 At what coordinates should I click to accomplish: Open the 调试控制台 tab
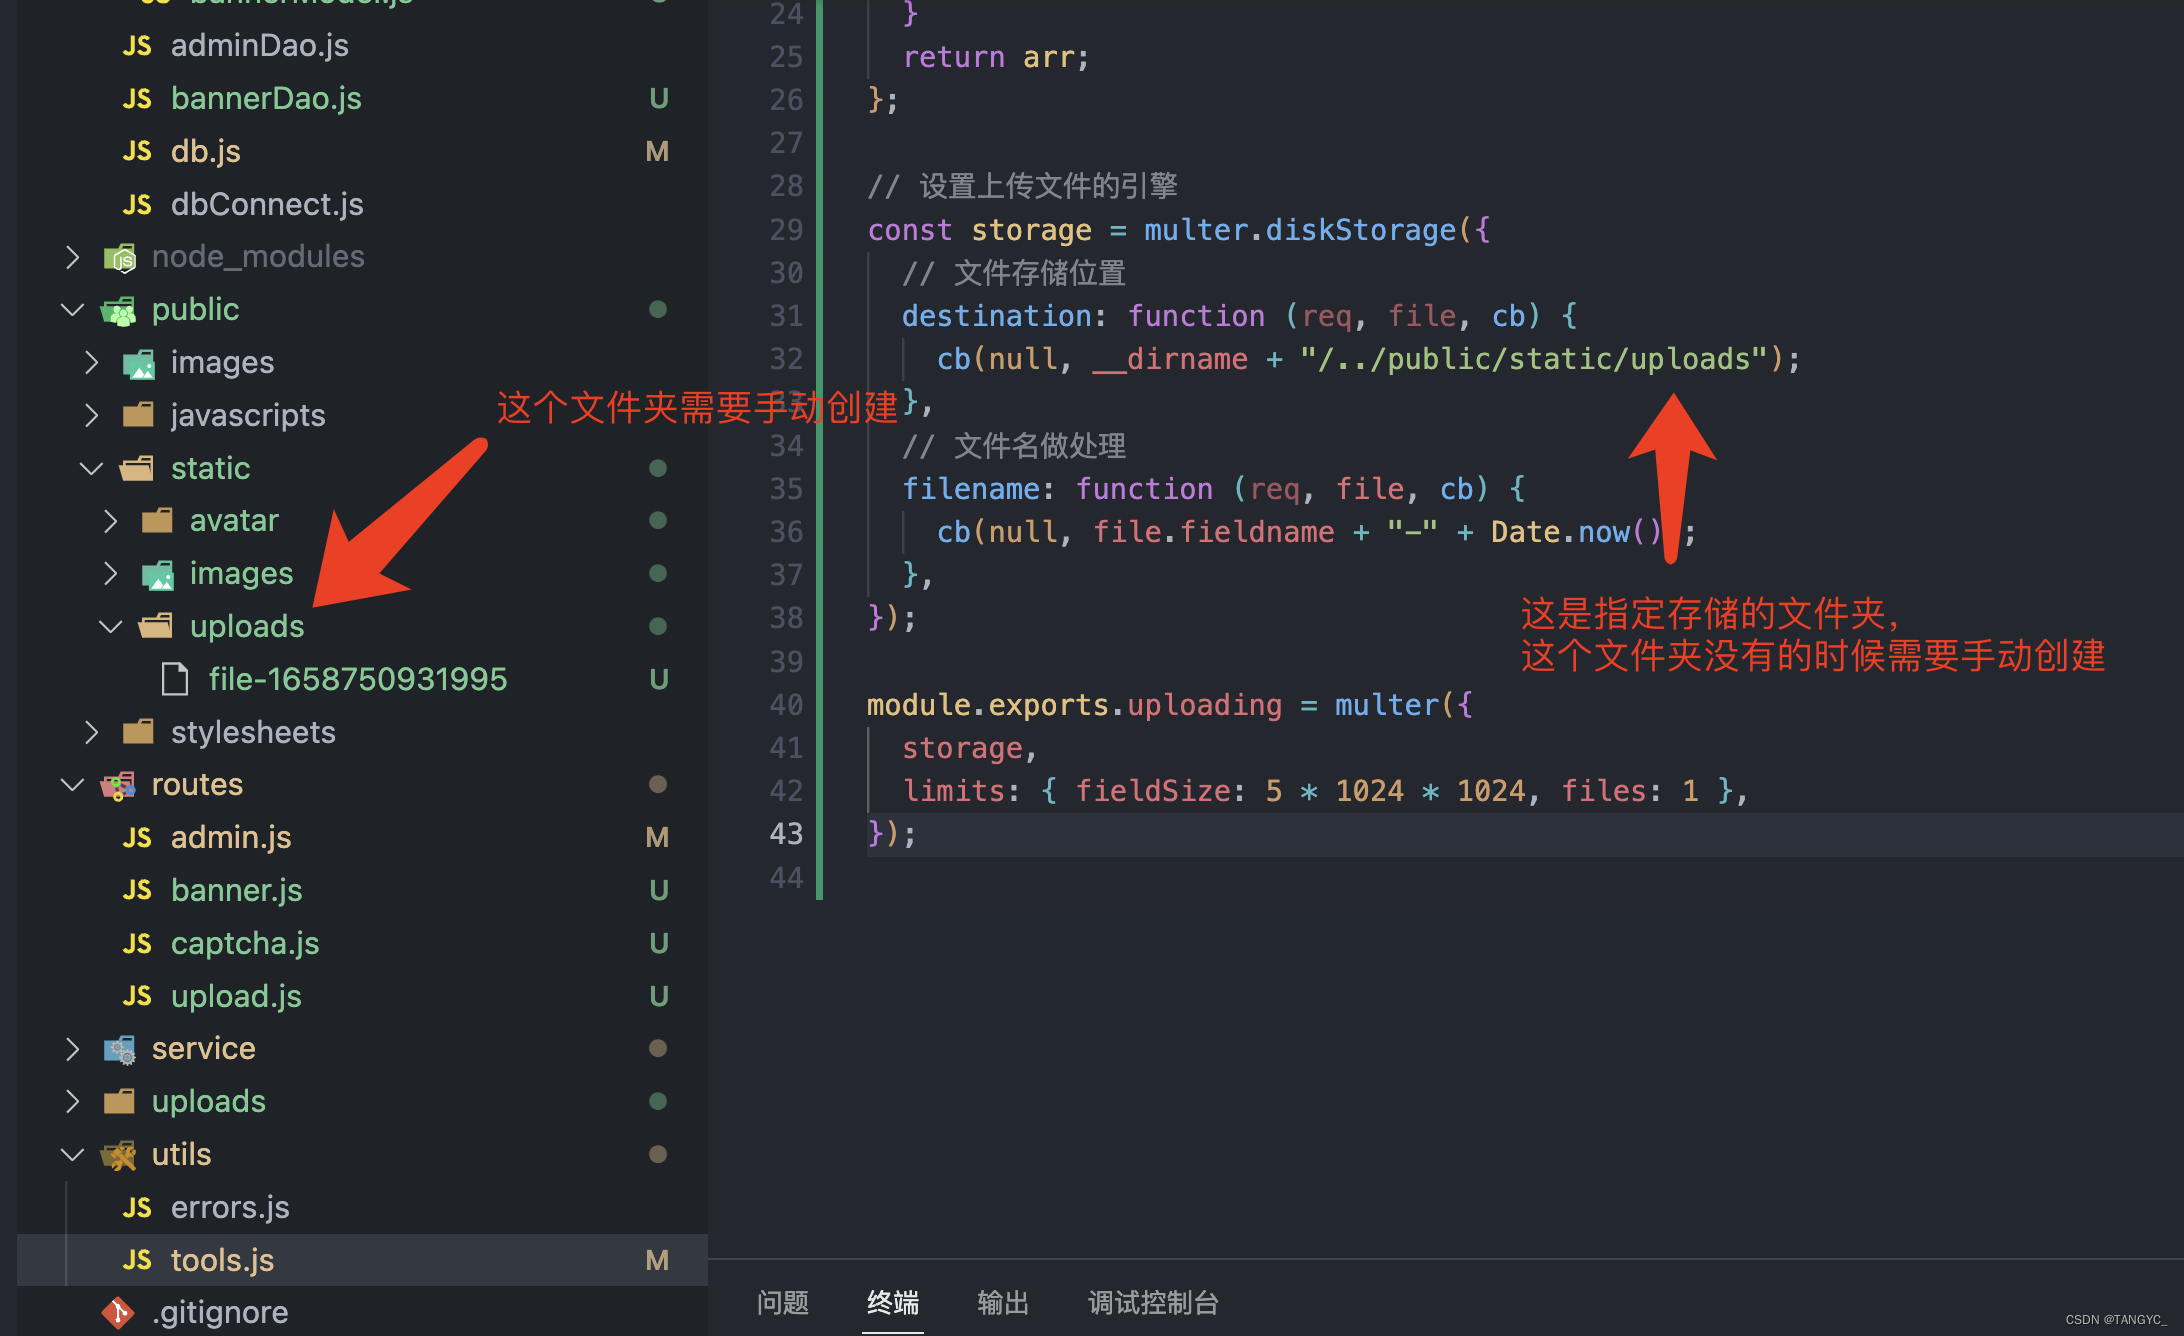pyautogui.click(x=1152, y=1302)
